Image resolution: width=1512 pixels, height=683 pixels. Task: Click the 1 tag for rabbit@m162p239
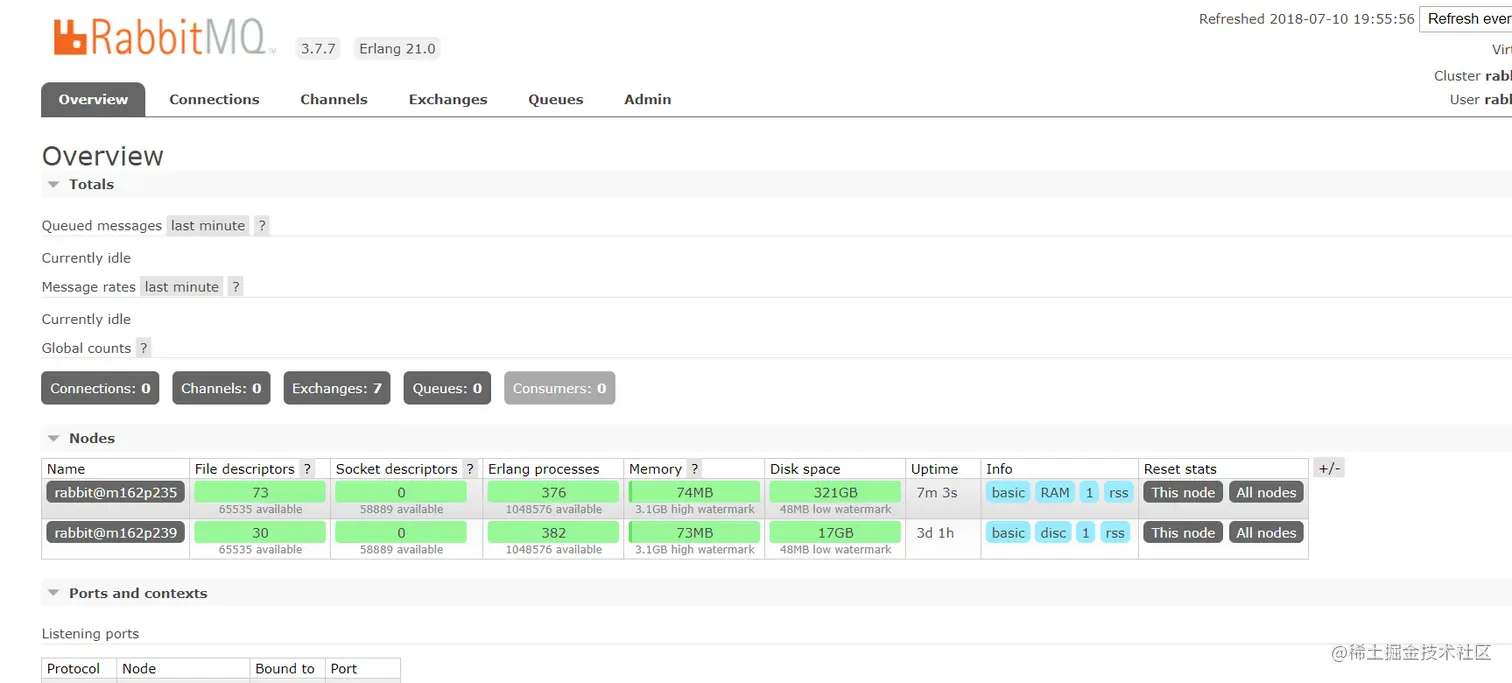coord(1085,533)
